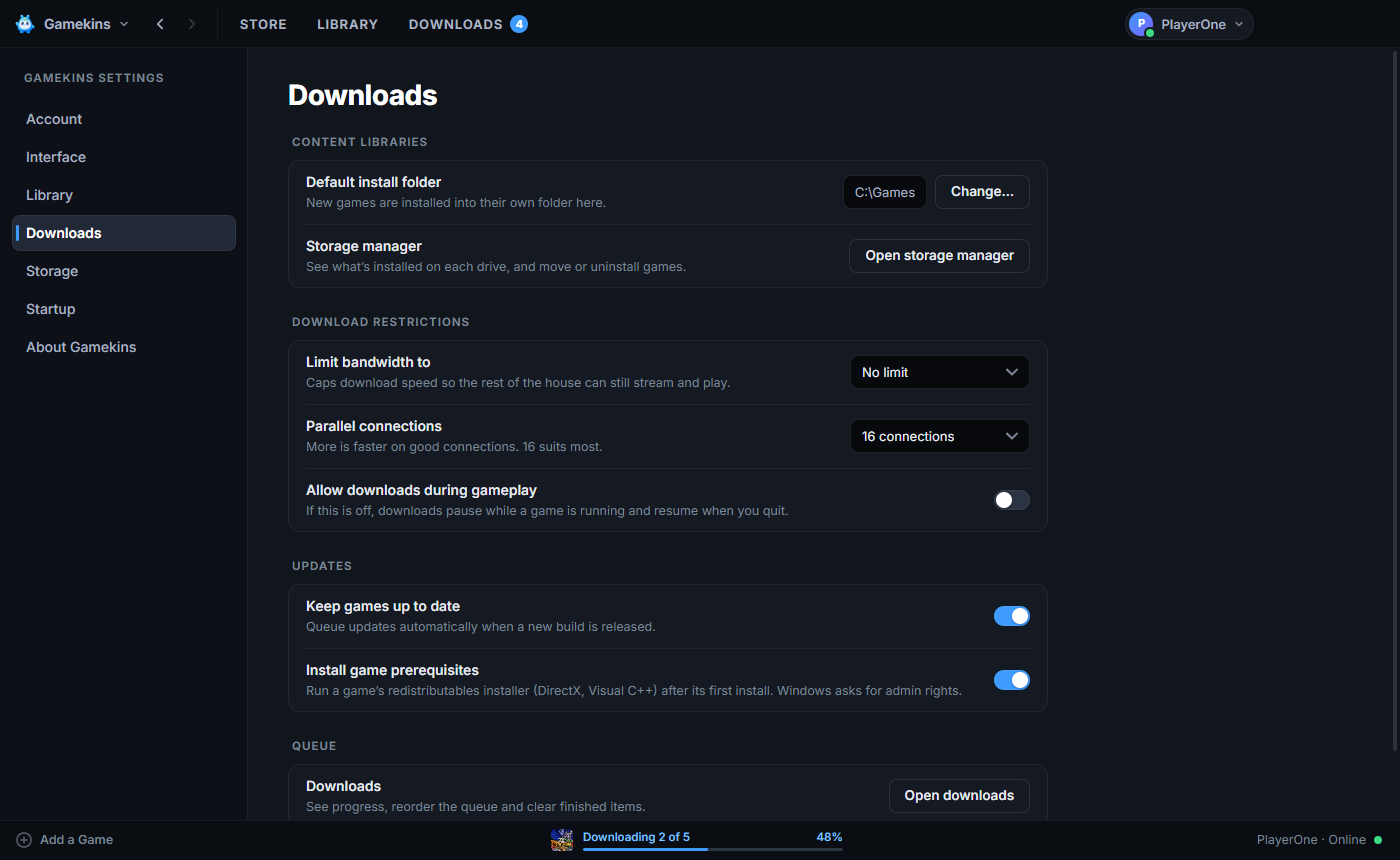1400x860 pixels.
Task: Click the Downloading 2 of 5 status text
Action: pyautogui.click(x=636, y=837)
